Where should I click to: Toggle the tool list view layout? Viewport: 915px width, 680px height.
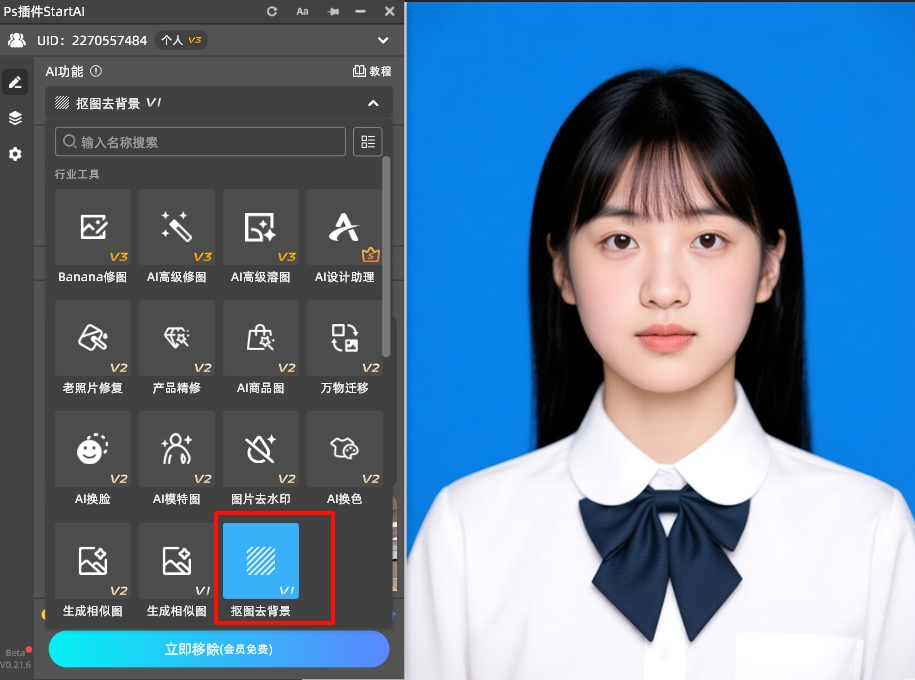[368, 142]
